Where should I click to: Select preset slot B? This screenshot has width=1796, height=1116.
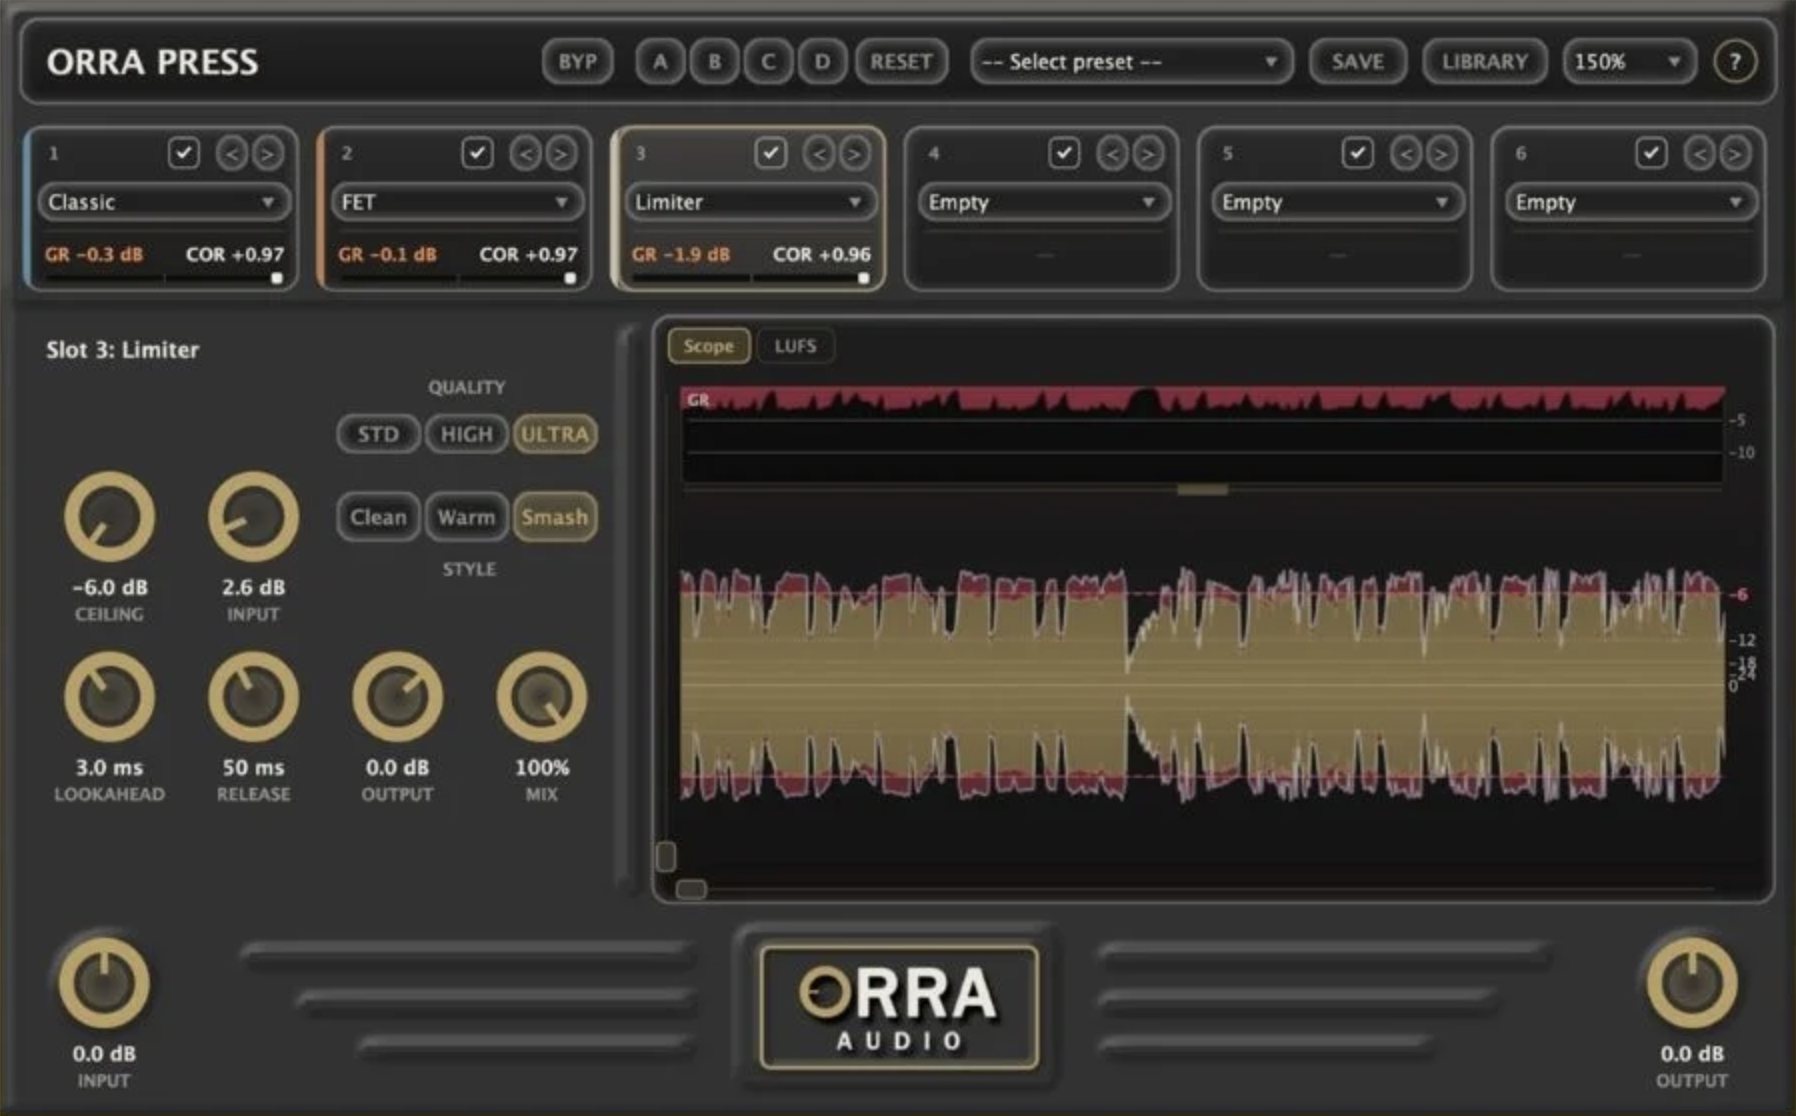[715, 62]
